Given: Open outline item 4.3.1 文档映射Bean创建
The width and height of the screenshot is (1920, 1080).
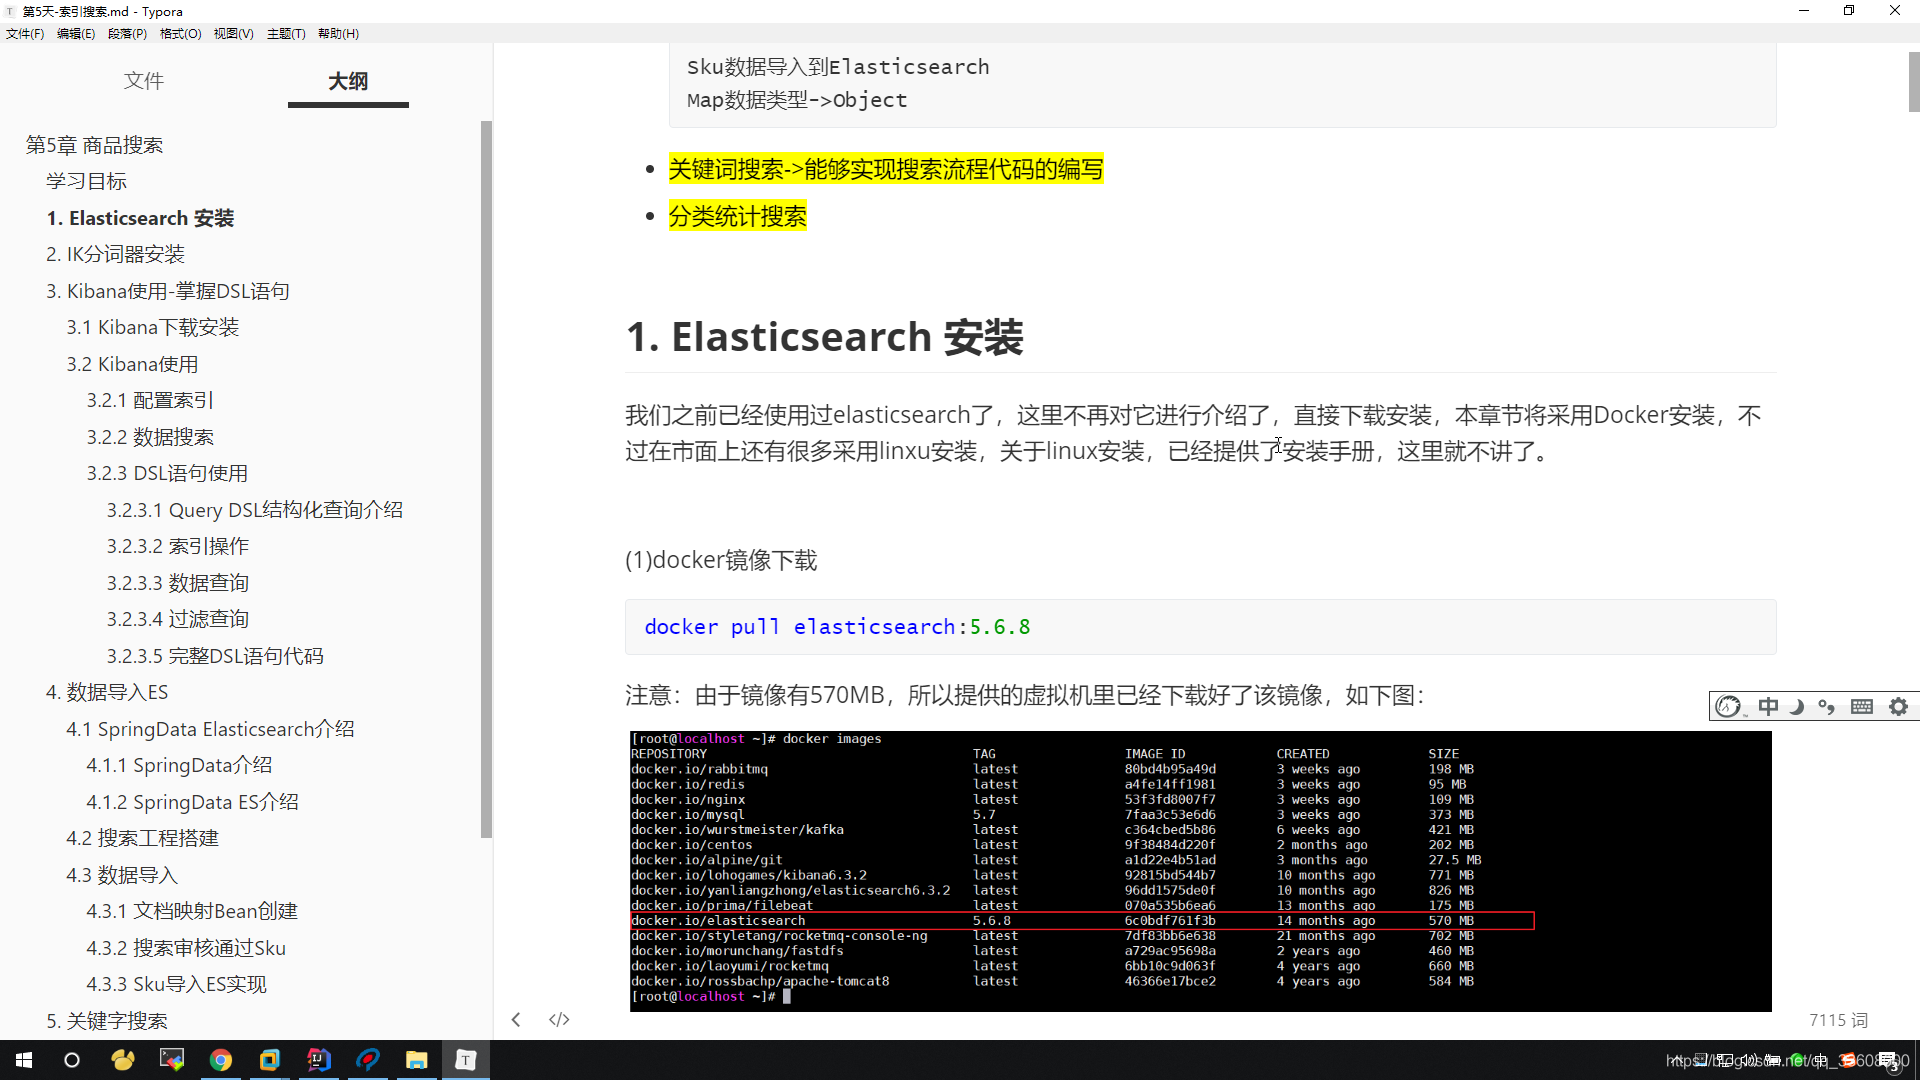Looking at the screenshot, I should [191, 911].
